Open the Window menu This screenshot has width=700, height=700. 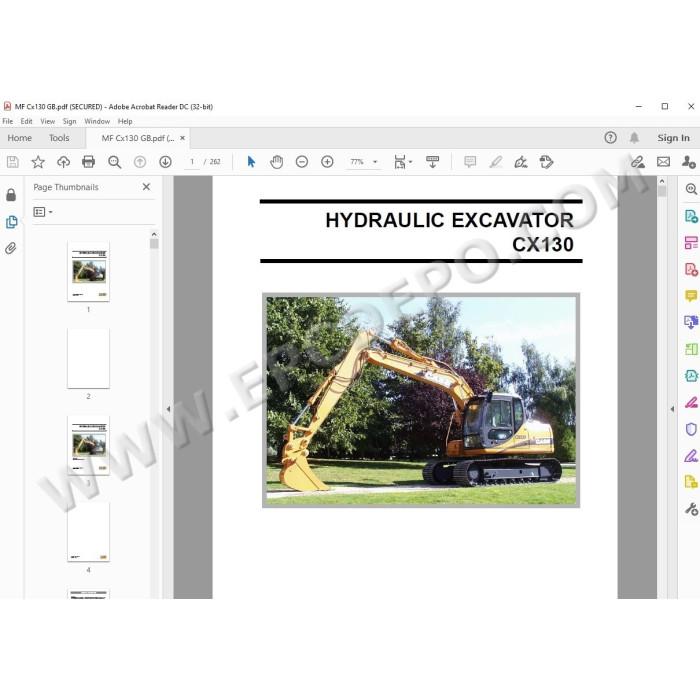pyautogui.click(x=97, y=121)
